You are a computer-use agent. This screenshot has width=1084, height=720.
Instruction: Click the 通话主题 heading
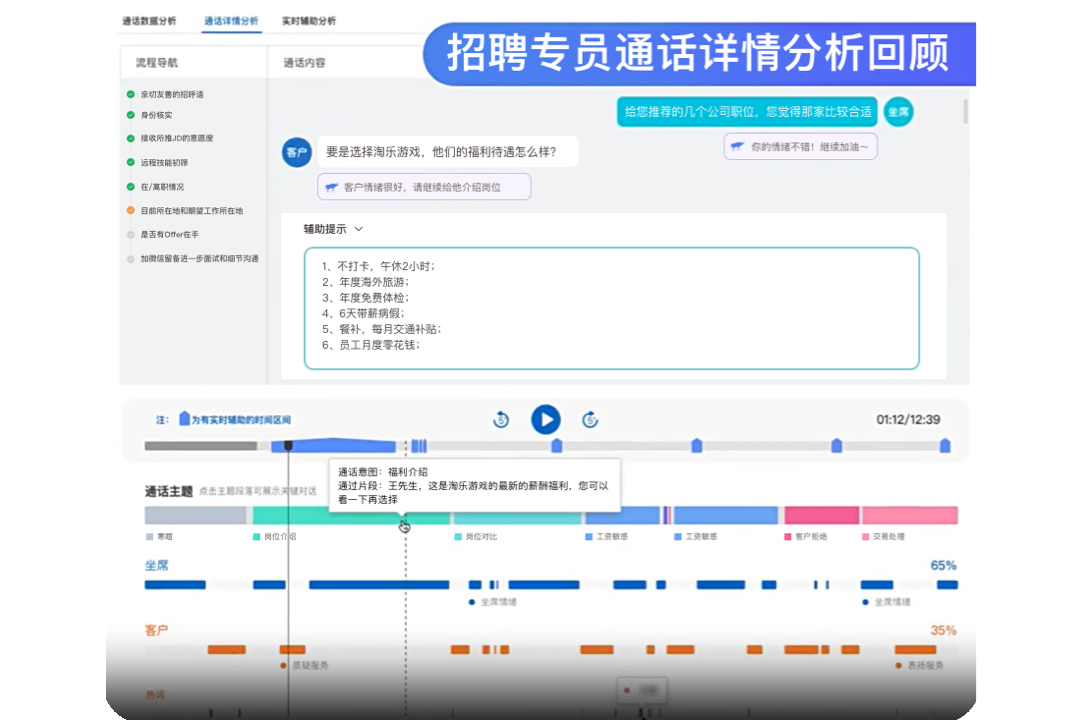[169, 492]
